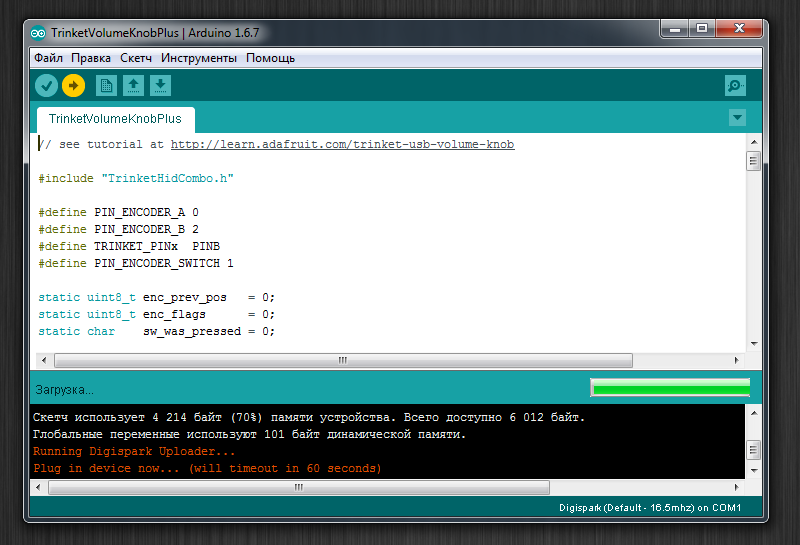
Task: Click the Upload arrow icon
Action: pos(73,86)
